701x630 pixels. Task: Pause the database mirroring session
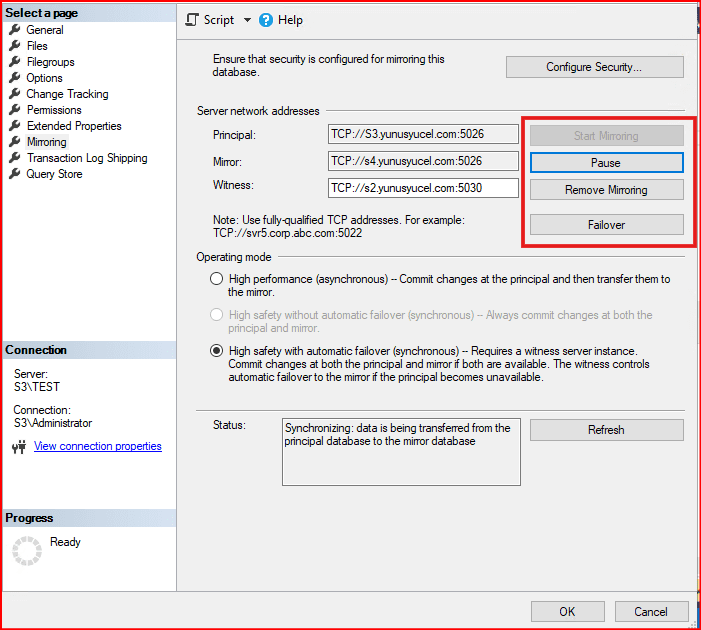[606, 162]
